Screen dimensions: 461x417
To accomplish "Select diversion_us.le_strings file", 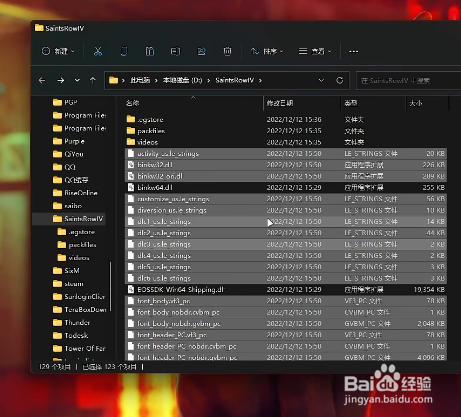I will tap(286, 210).
